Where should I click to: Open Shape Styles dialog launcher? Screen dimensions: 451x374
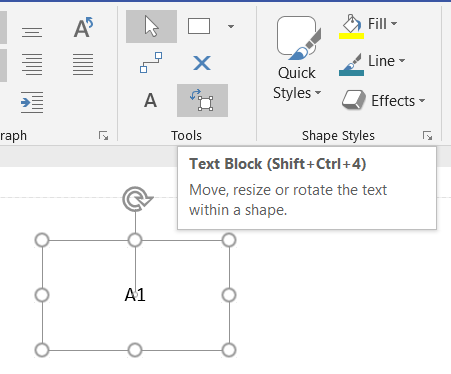click(428, 136)
